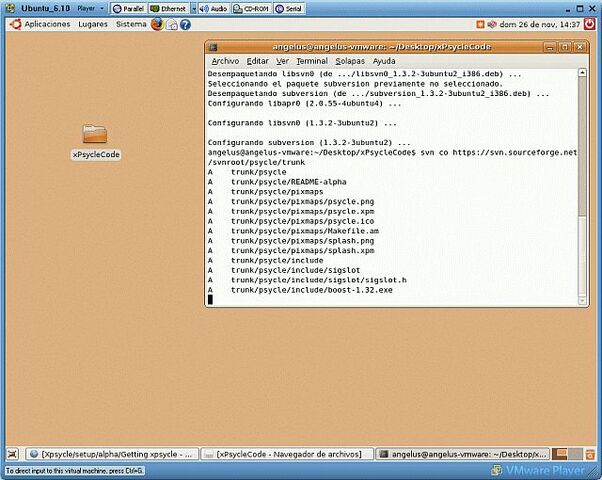This screenshot has height=480, width=602.
Task: Open the Sistema menu in the top panel
Action: [131, 24]
